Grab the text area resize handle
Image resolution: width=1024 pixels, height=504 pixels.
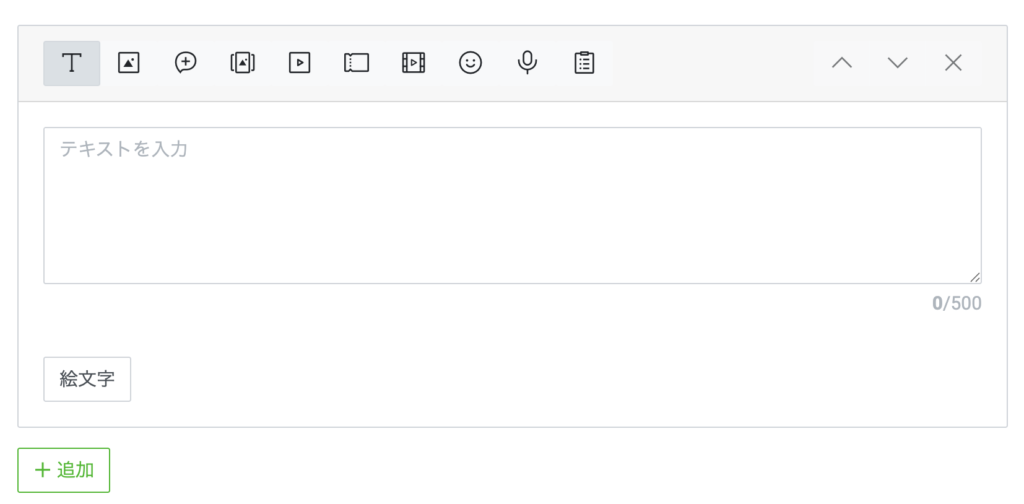(975, 277)
